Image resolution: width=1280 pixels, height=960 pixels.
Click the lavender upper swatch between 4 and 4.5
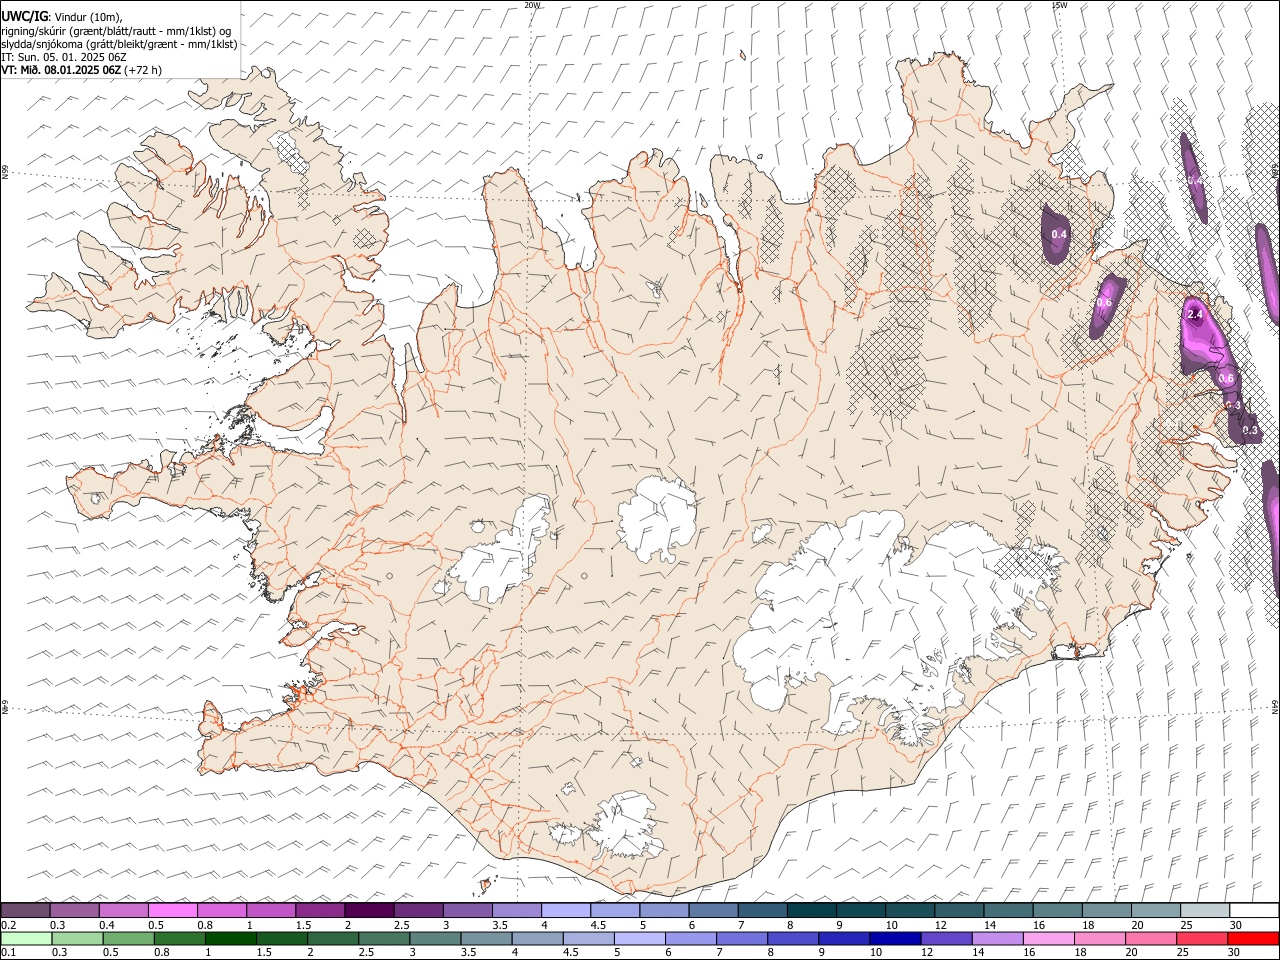(x=566, y=911)
